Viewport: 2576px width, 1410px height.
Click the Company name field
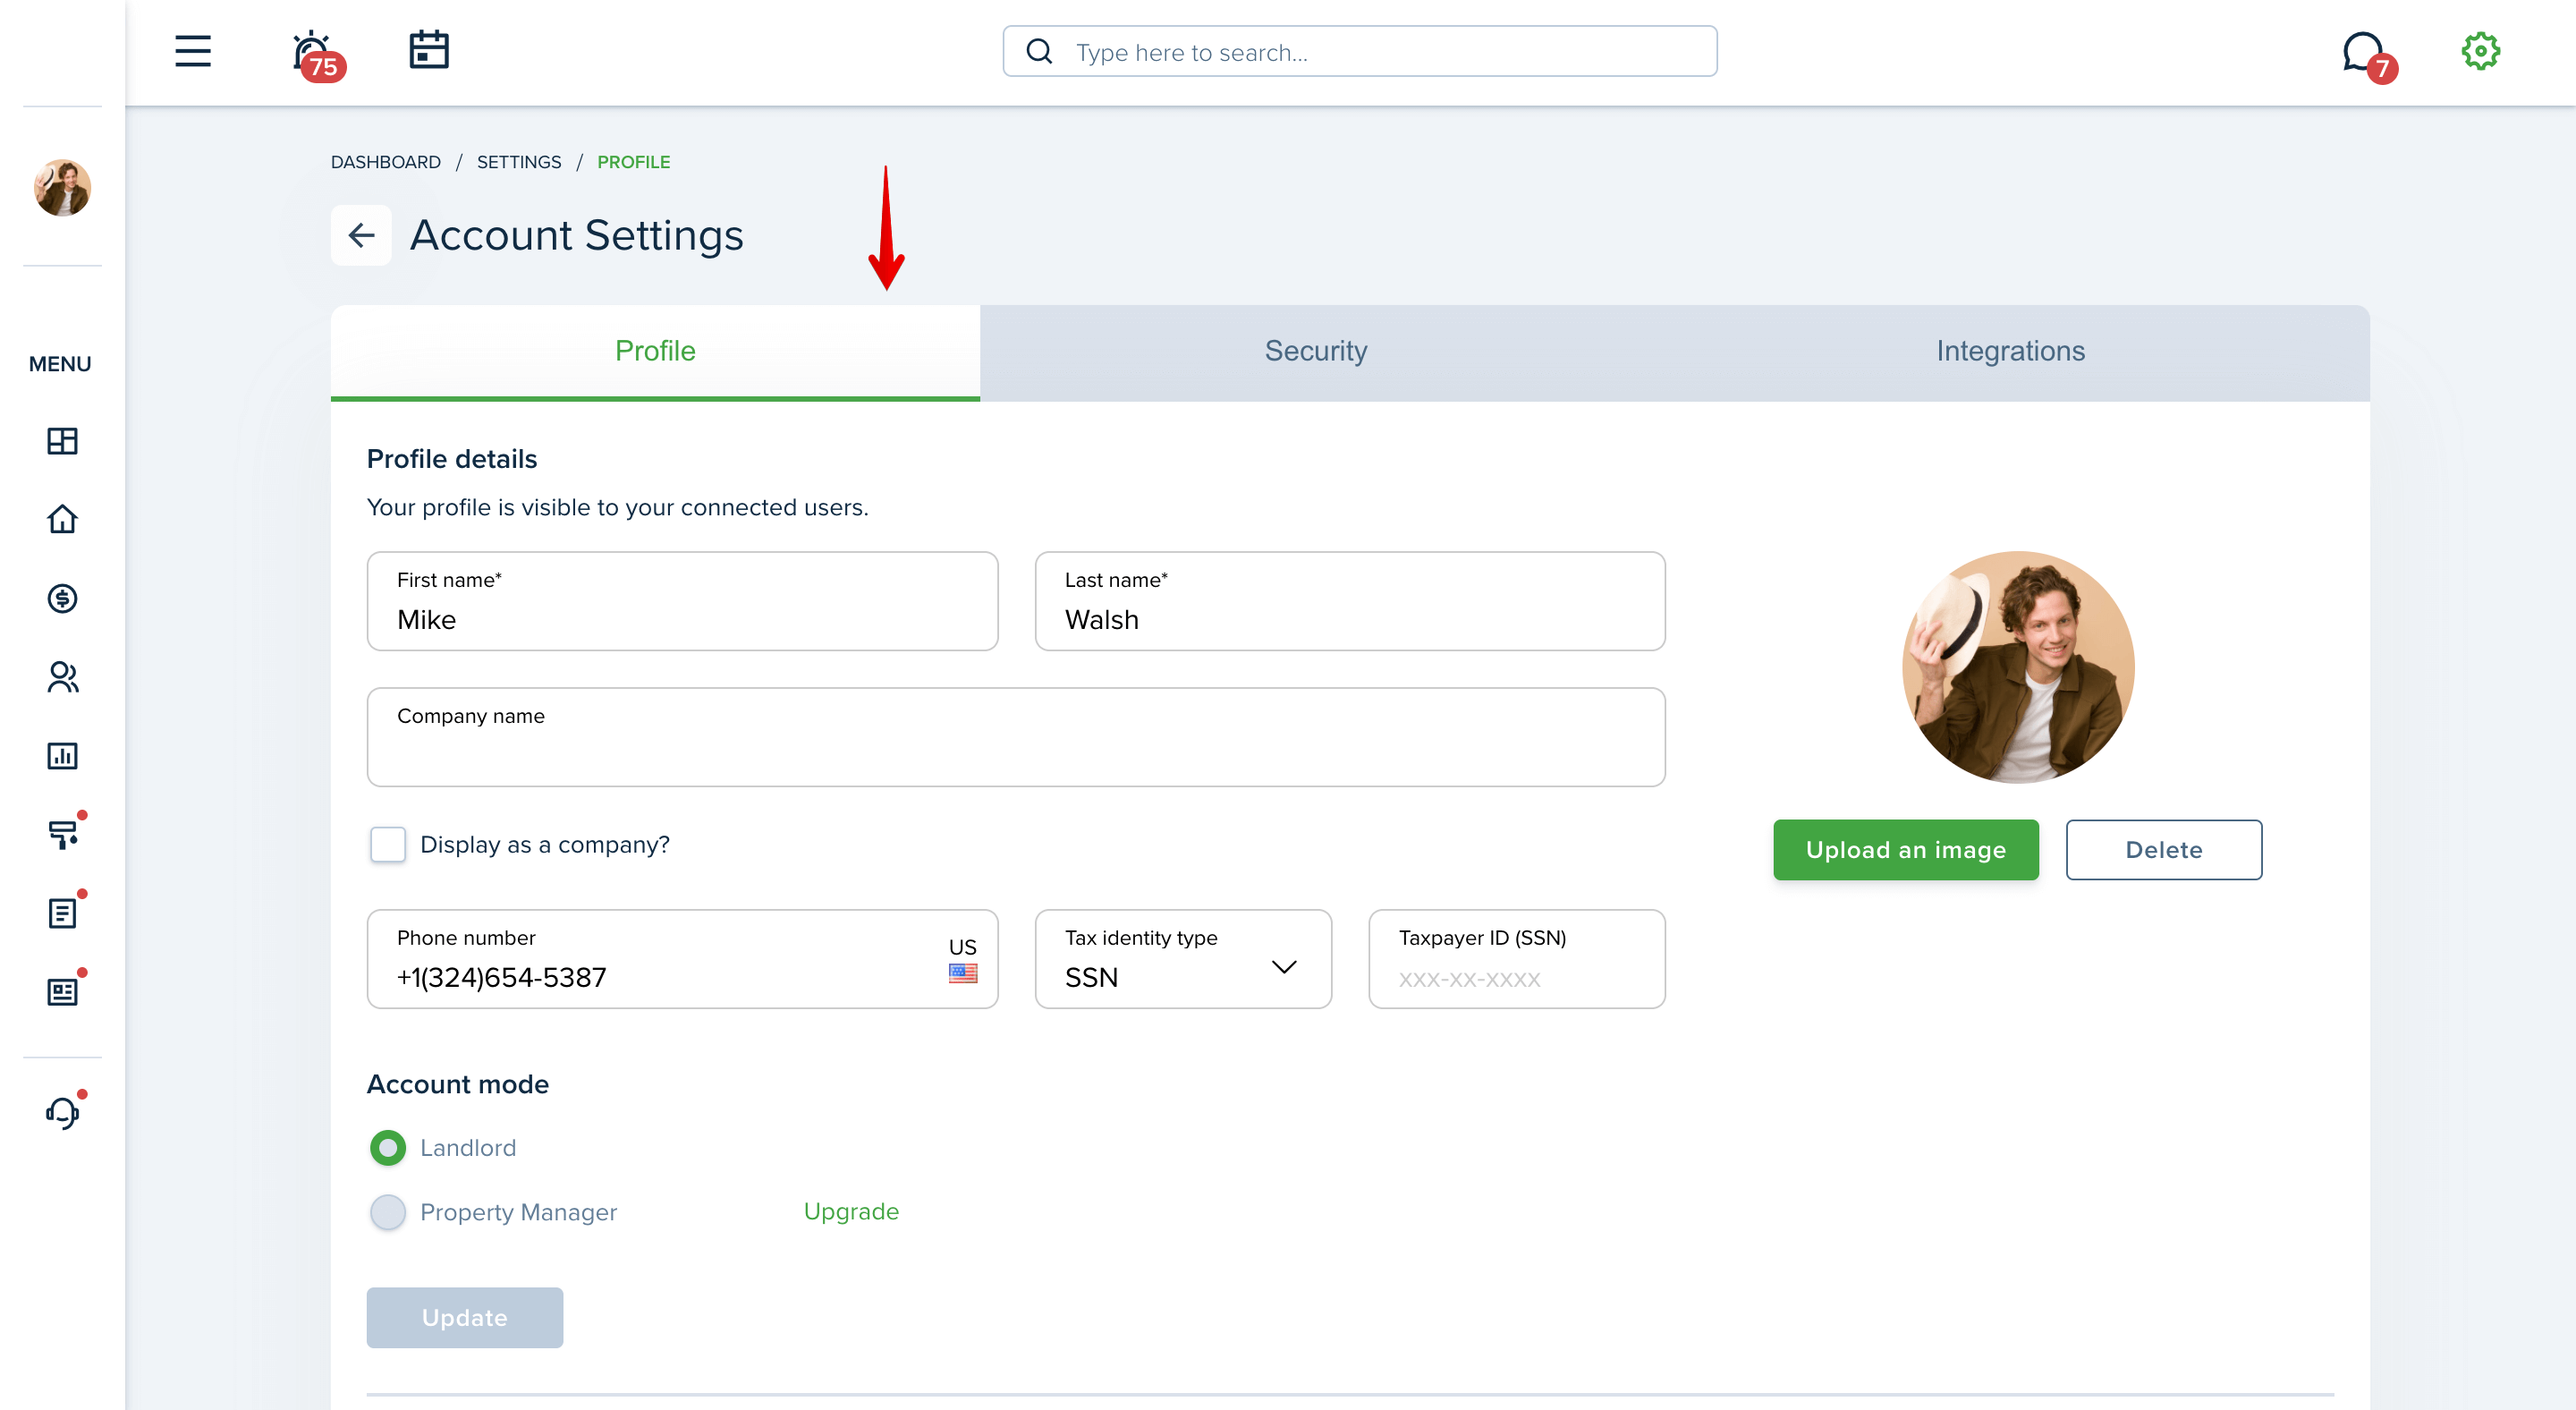(1016, 737)
